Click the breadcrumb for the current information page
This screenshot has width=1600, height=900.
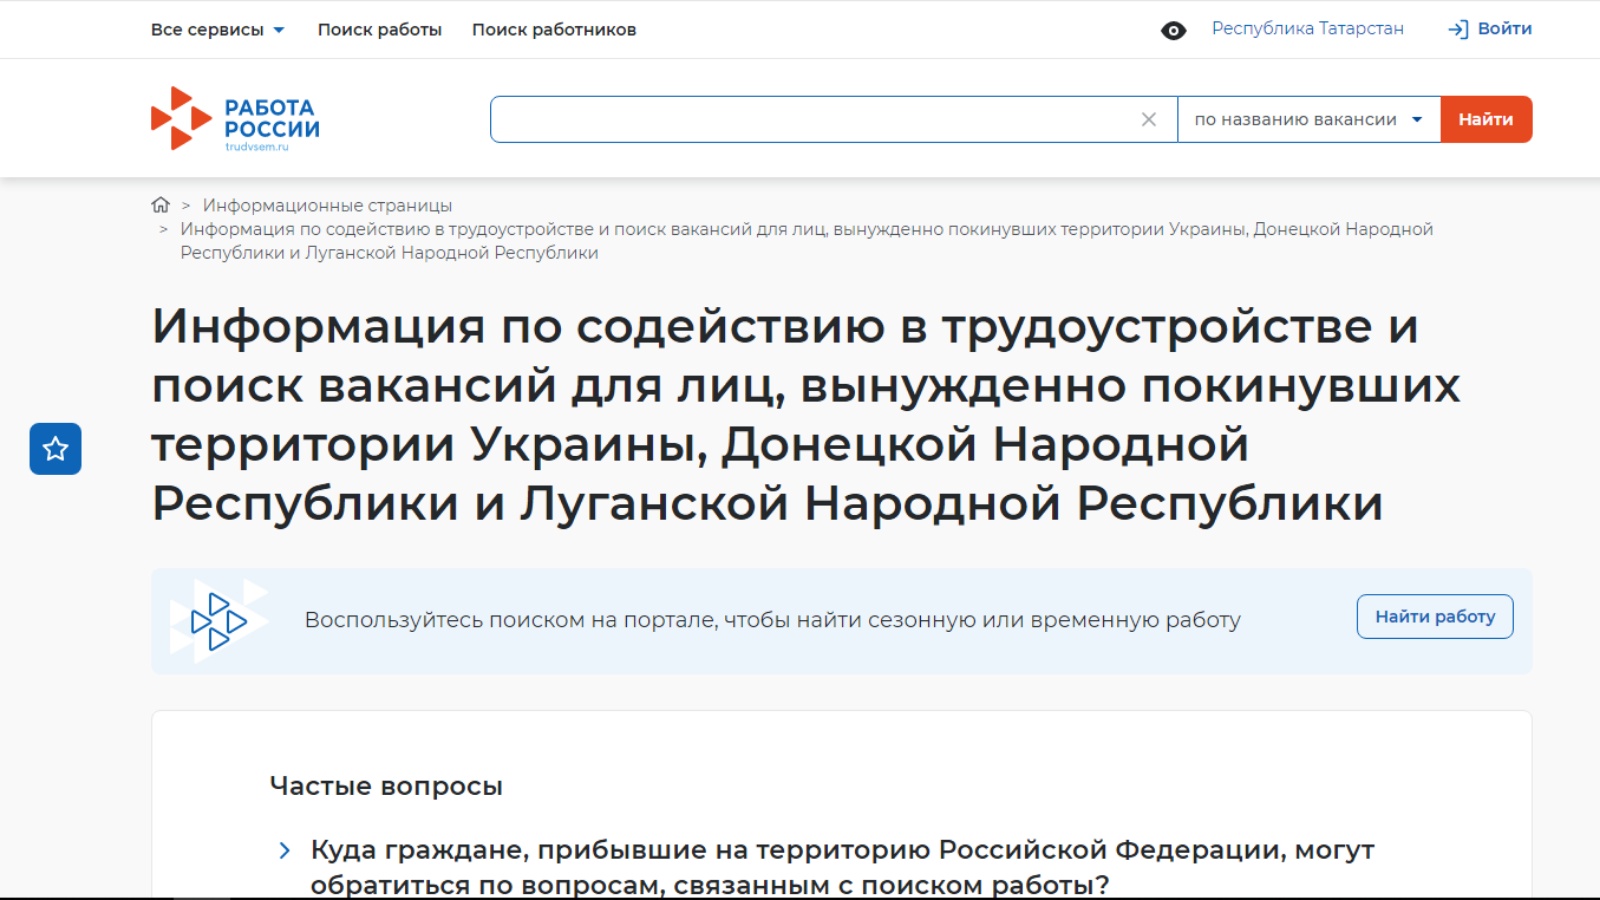(x=806, y=241)
